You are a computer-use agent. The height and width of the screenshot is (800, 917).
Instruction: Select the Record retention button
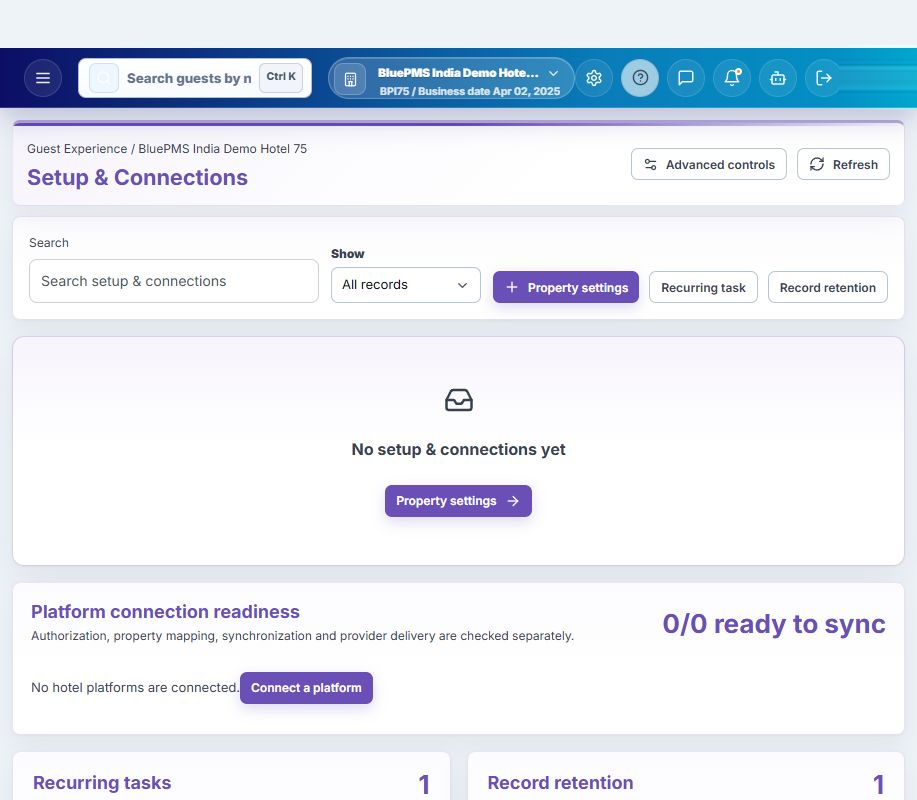(828, 287)
